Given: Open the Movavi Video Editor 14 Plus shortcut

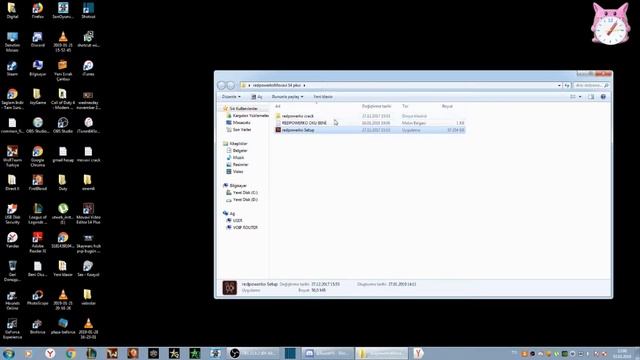Looking at the screenshot, I should pyautogui.click(x=88, y=213).
